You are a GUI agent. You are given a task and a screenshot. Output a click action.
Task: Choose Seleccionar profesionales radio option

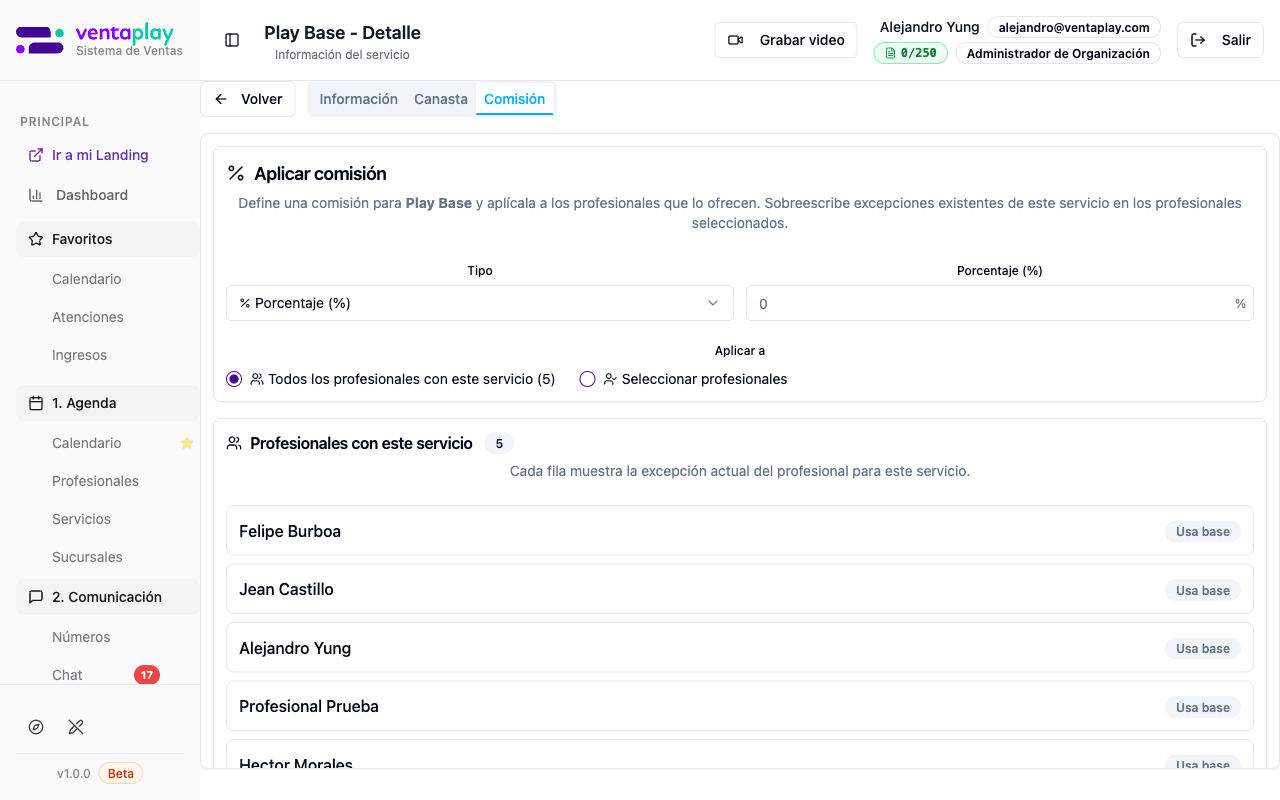click(587, 379)
